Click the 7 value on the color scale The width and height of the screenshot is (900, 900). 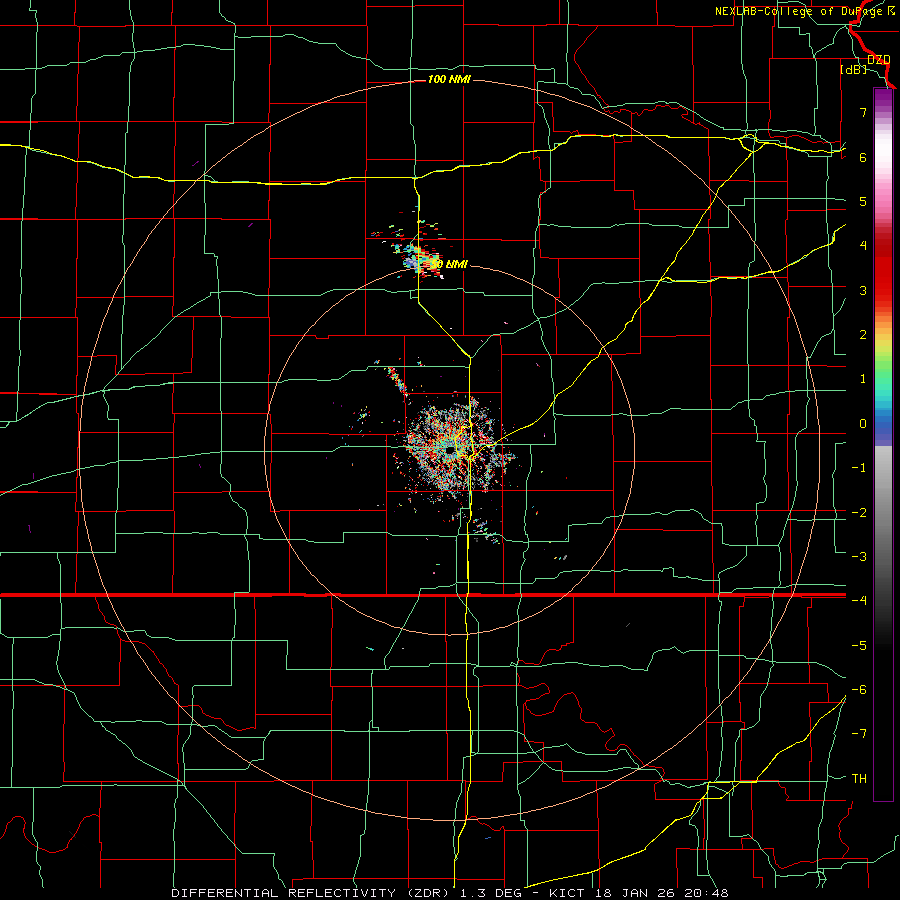(863, 112)
